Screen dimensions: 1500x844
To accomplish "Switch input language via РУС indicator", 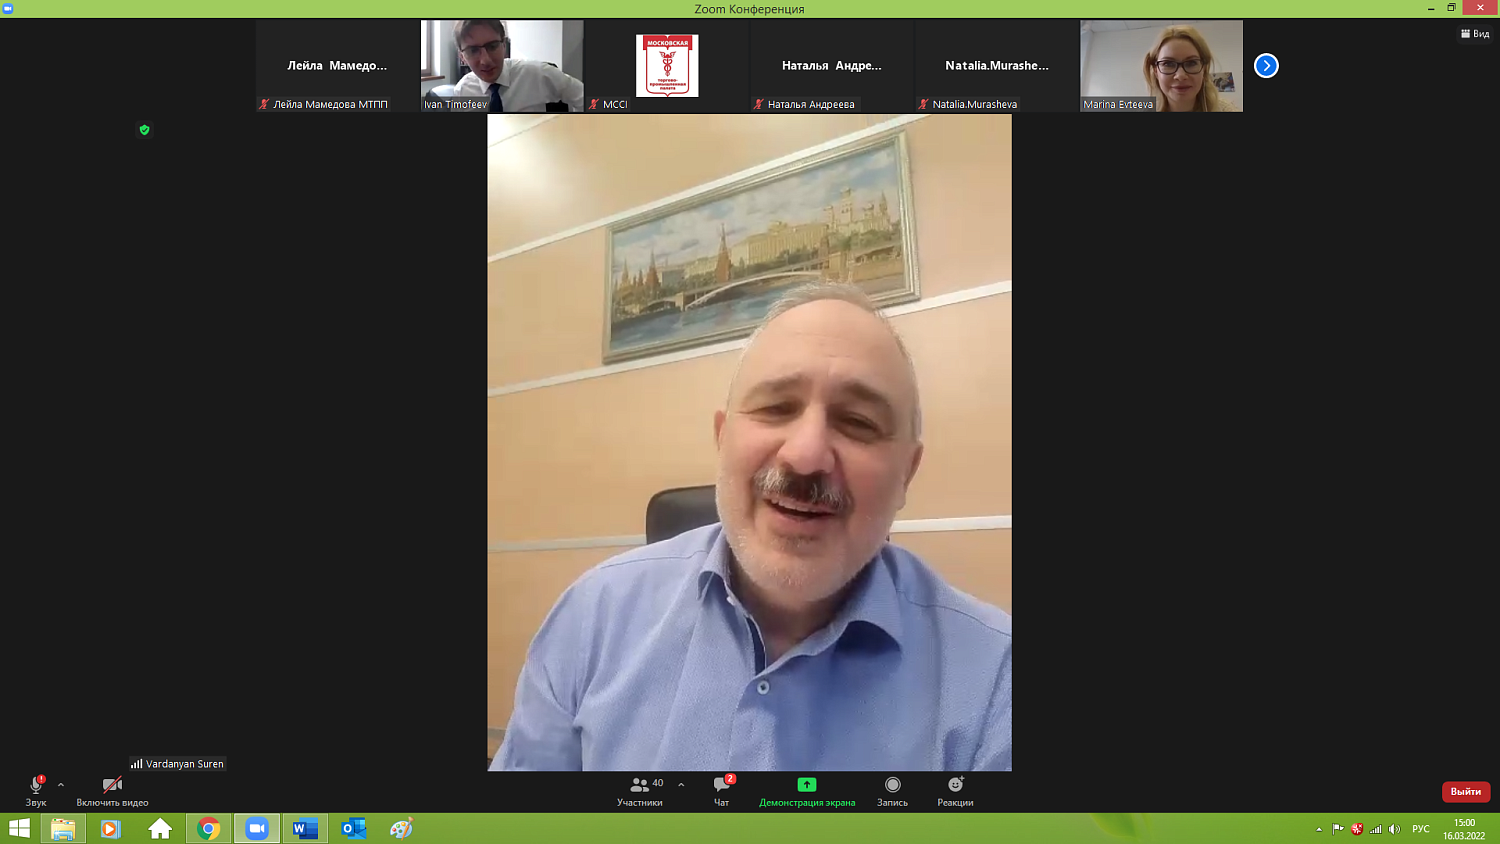I will point(1420,829).
